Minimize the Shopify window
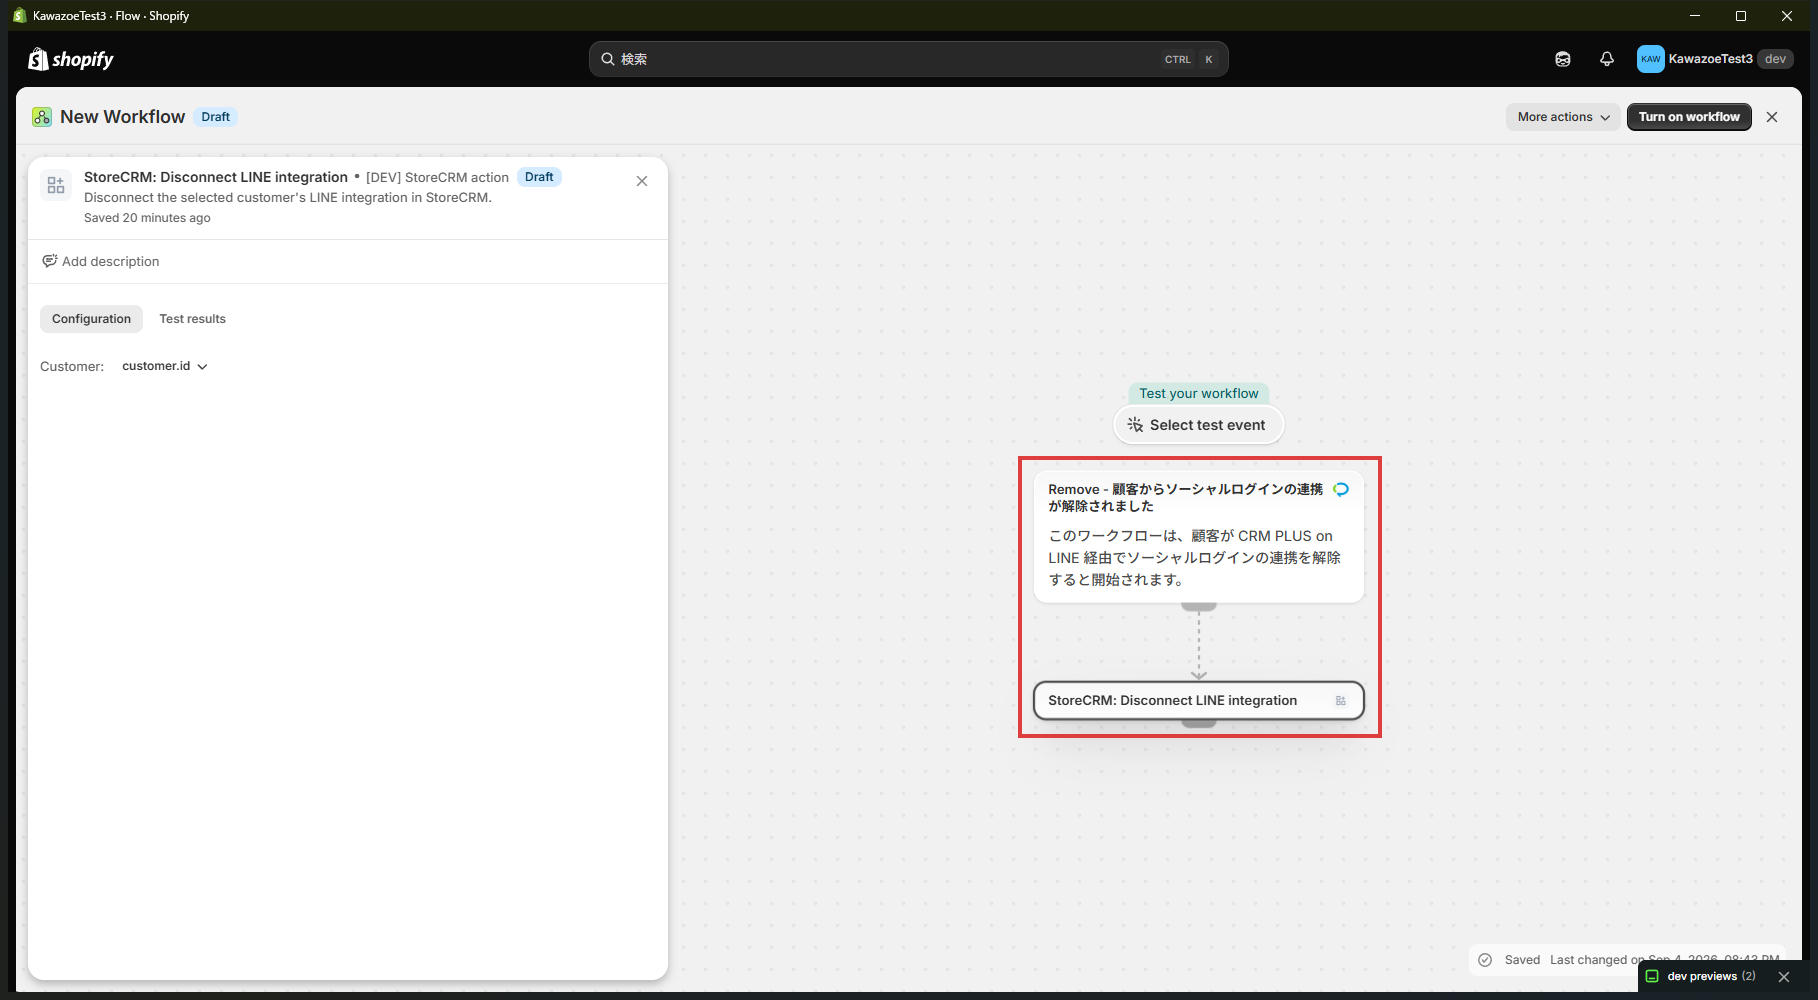The image size is (1818, 1000). point(1695,16)
